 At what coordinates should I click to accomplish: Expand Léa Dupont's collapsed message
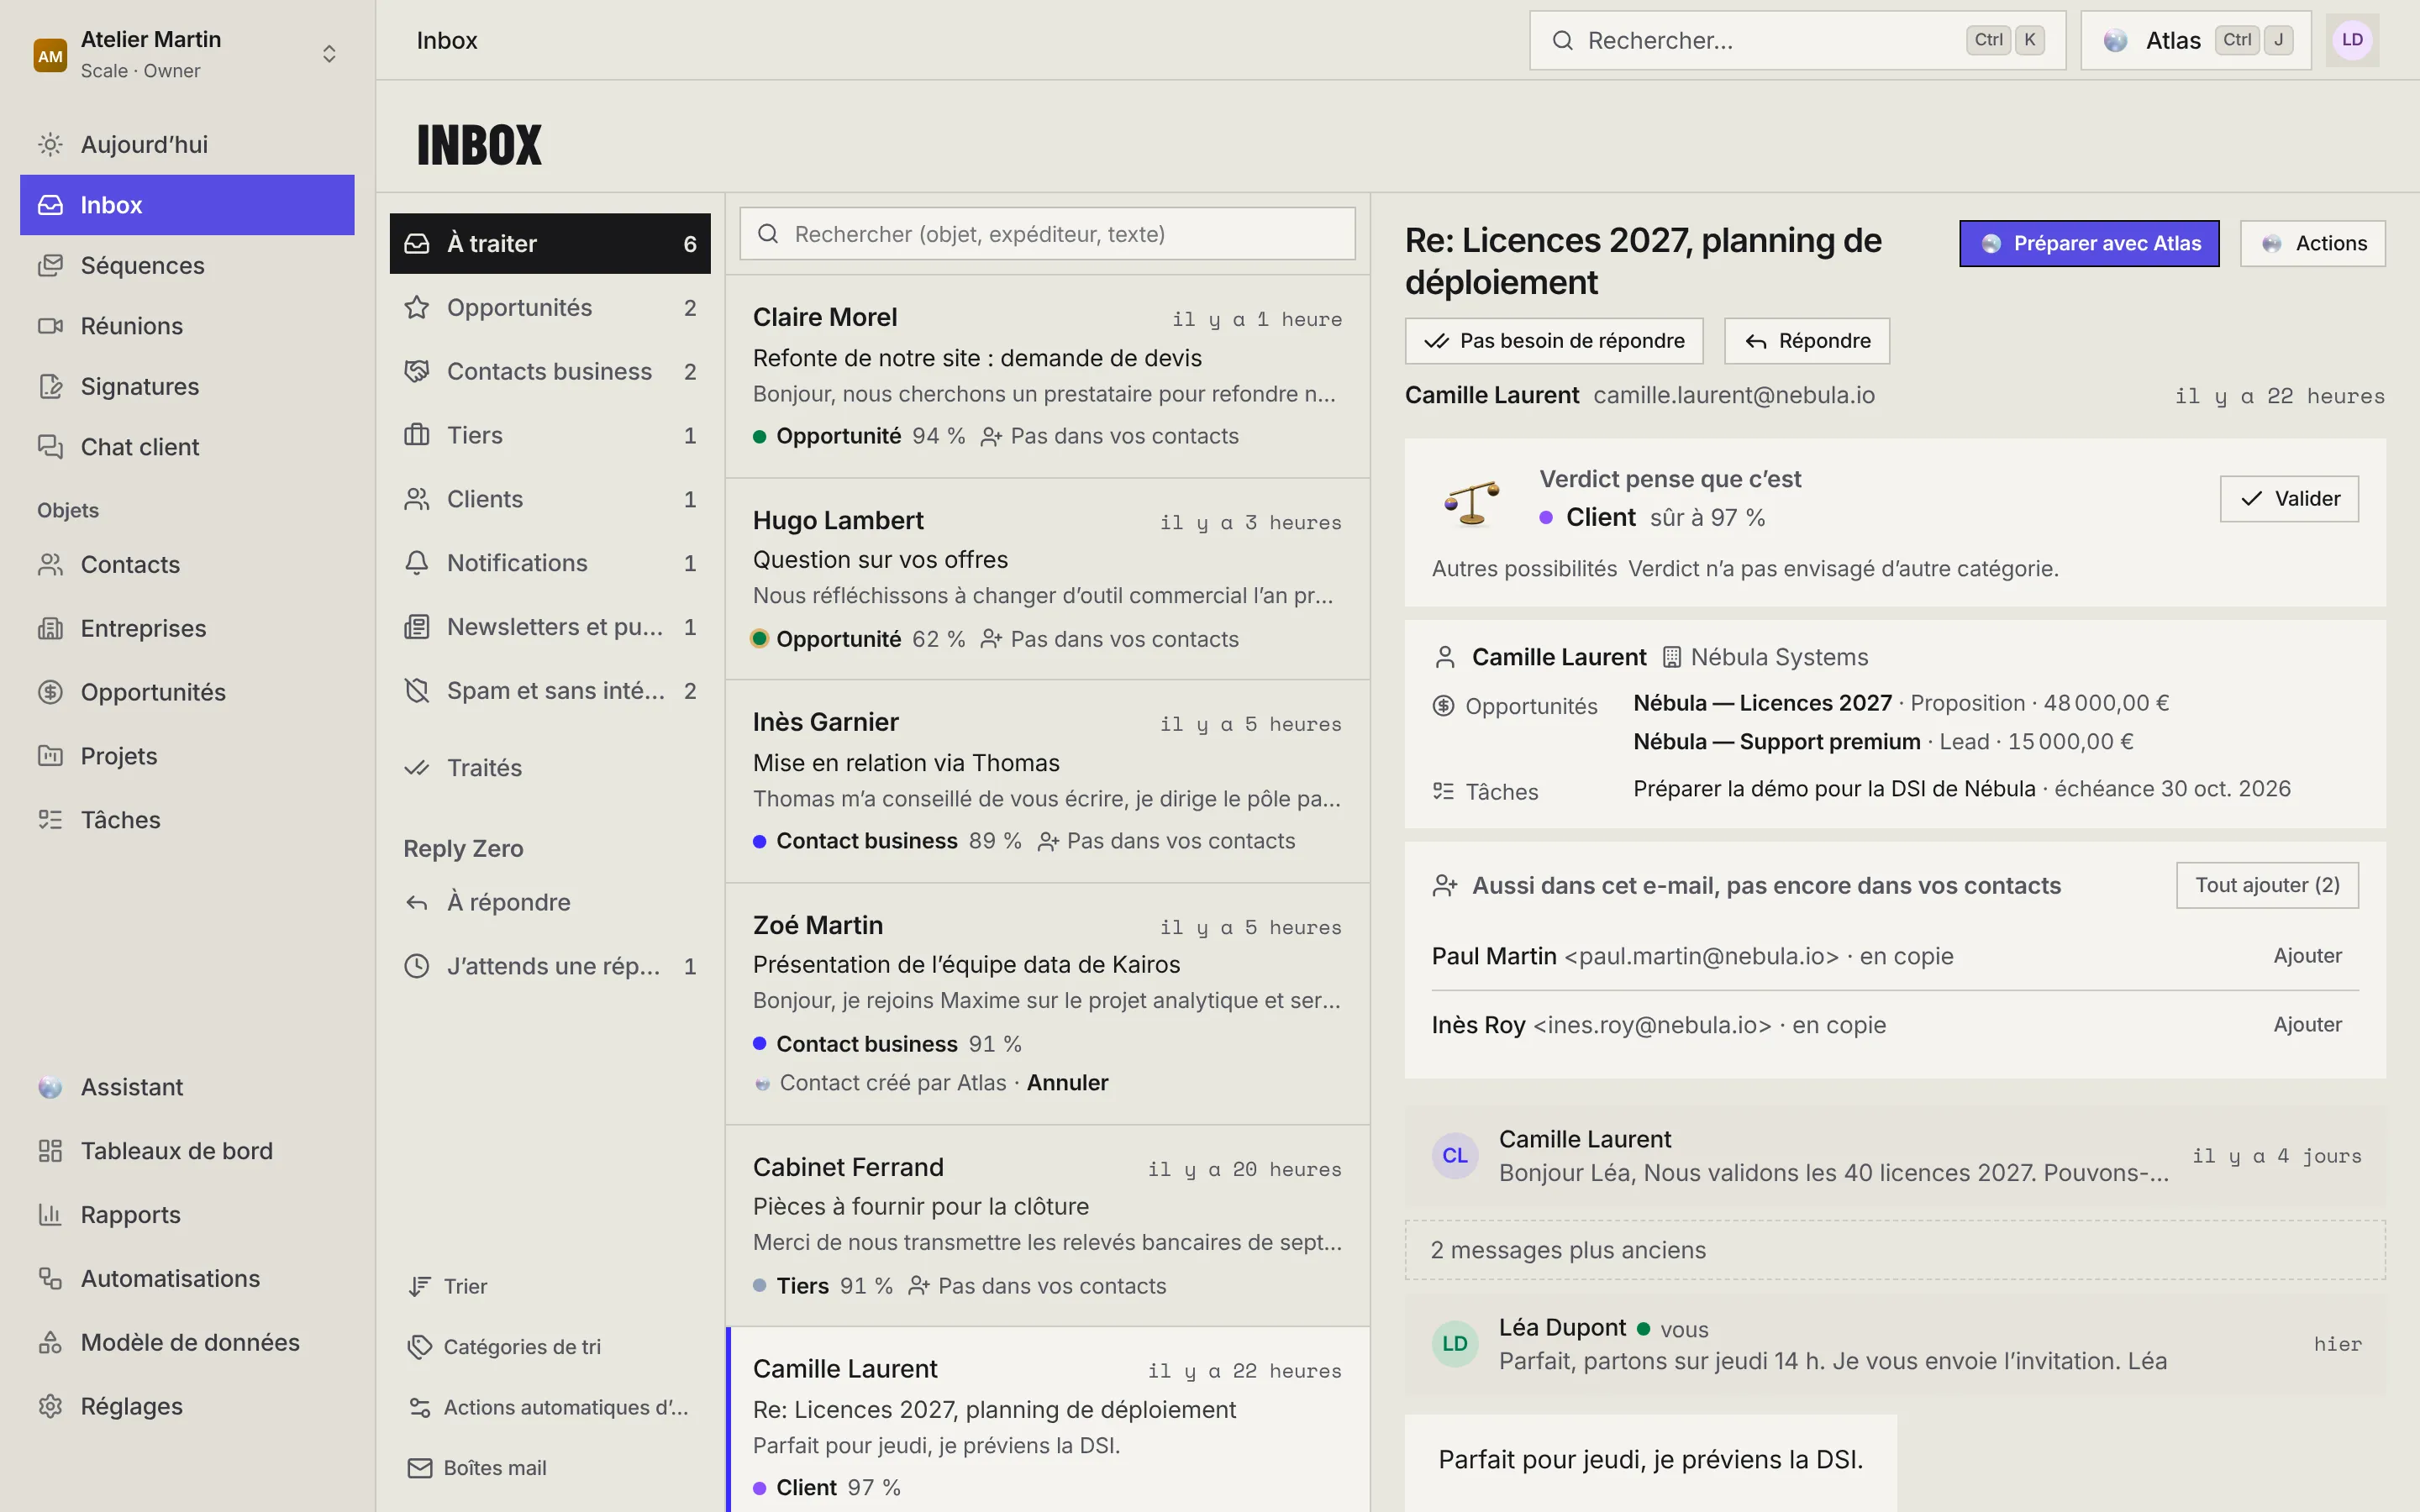pyautogui.click(x=1895, y=1345)
